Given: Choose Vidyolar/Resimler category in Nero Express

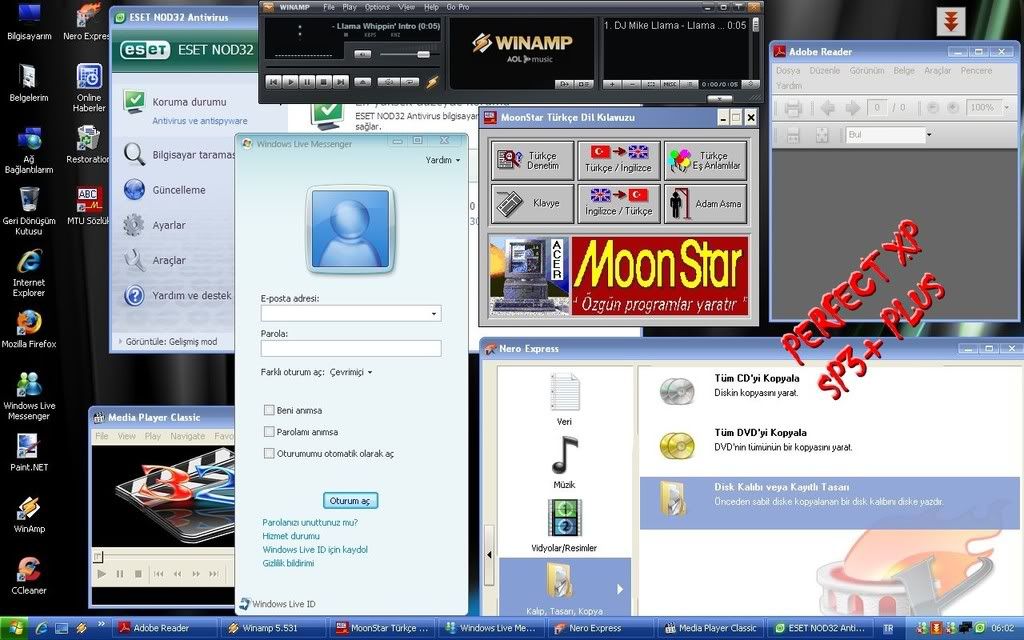Looking at the screenshot, I should point(564,526).
